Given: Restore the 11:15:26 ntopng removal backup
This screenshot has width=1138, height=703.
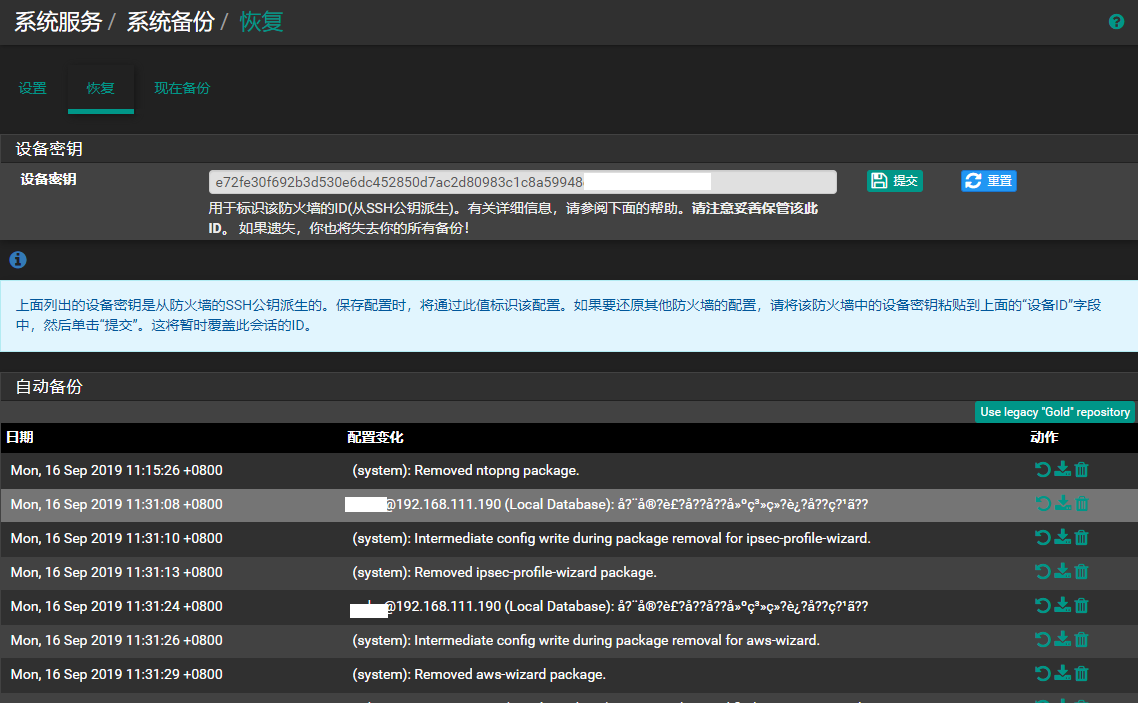Looking at the screenshot, I should tap(1043, 470).
